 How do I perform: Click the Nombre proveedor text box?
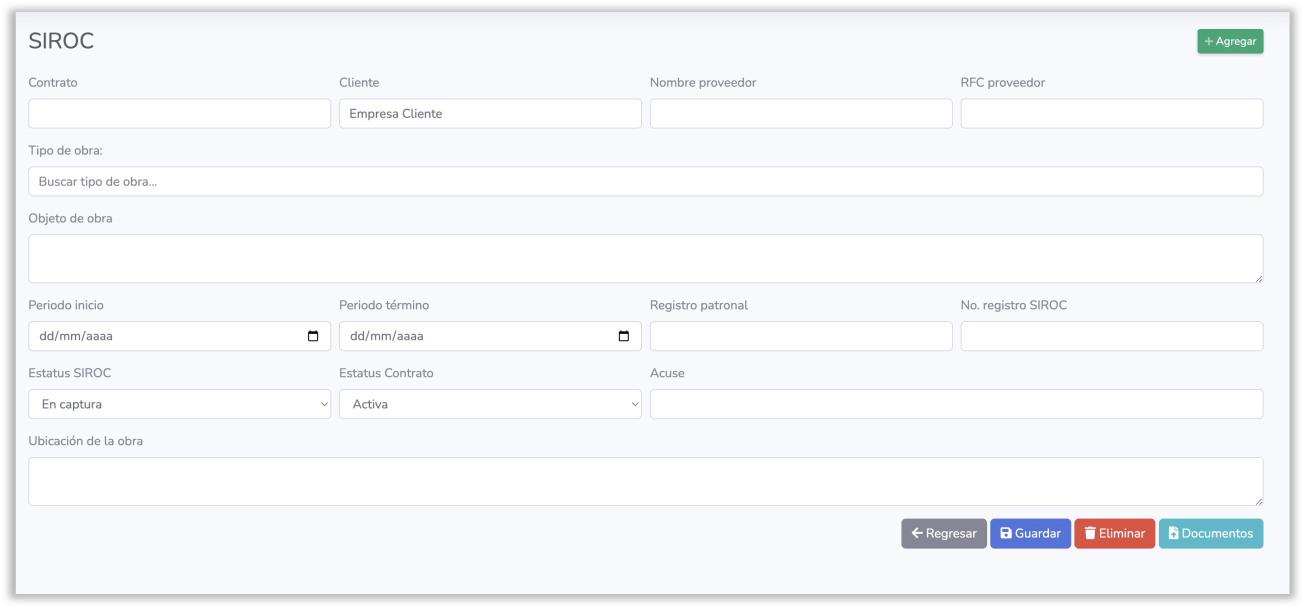(x=800, y=113)
